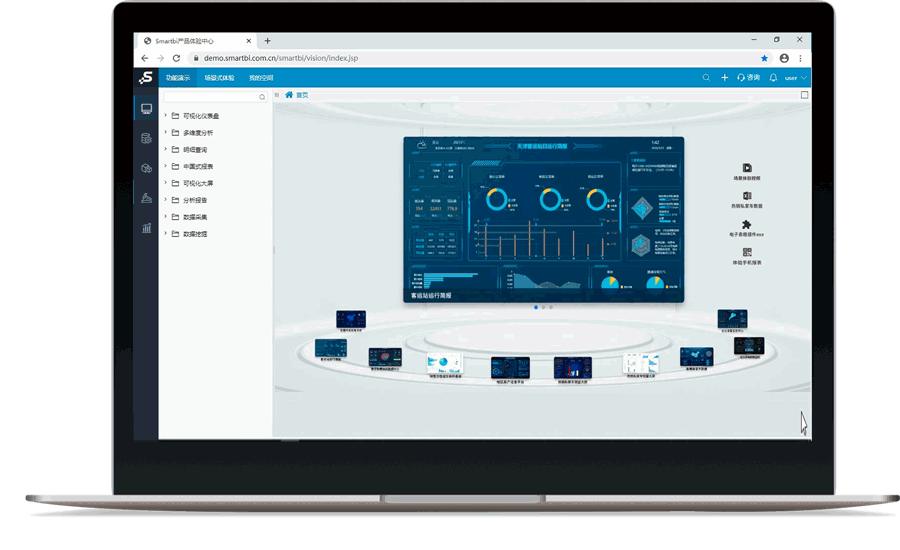This screenshot has height=550, width=900.
Task: Open the user account dropdown
Action: pyautogui.click(x=795, y=78)
